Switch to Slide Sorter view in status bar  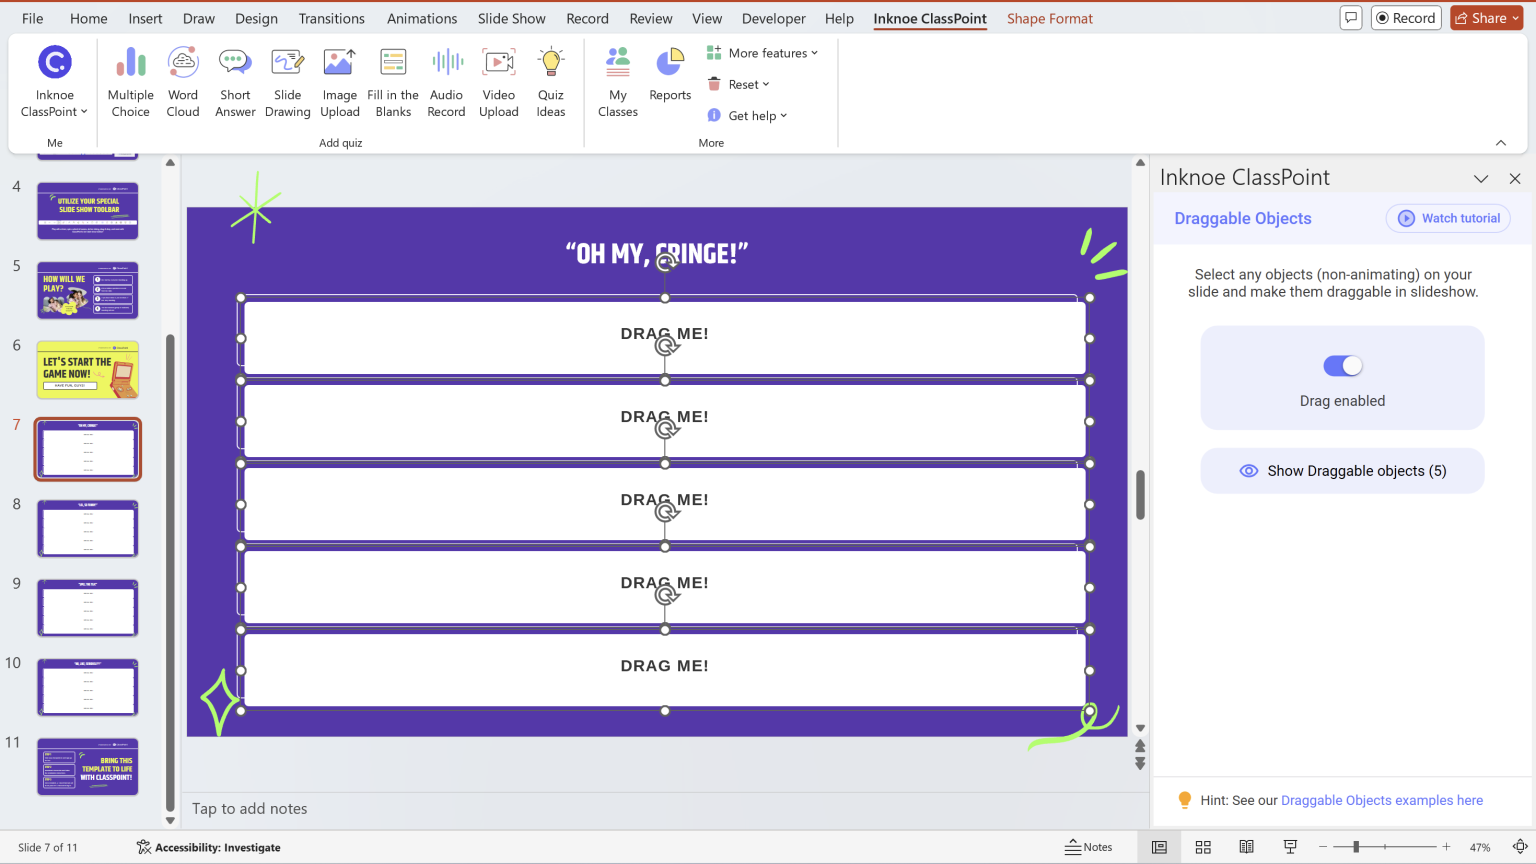(x=1203, y=847)
